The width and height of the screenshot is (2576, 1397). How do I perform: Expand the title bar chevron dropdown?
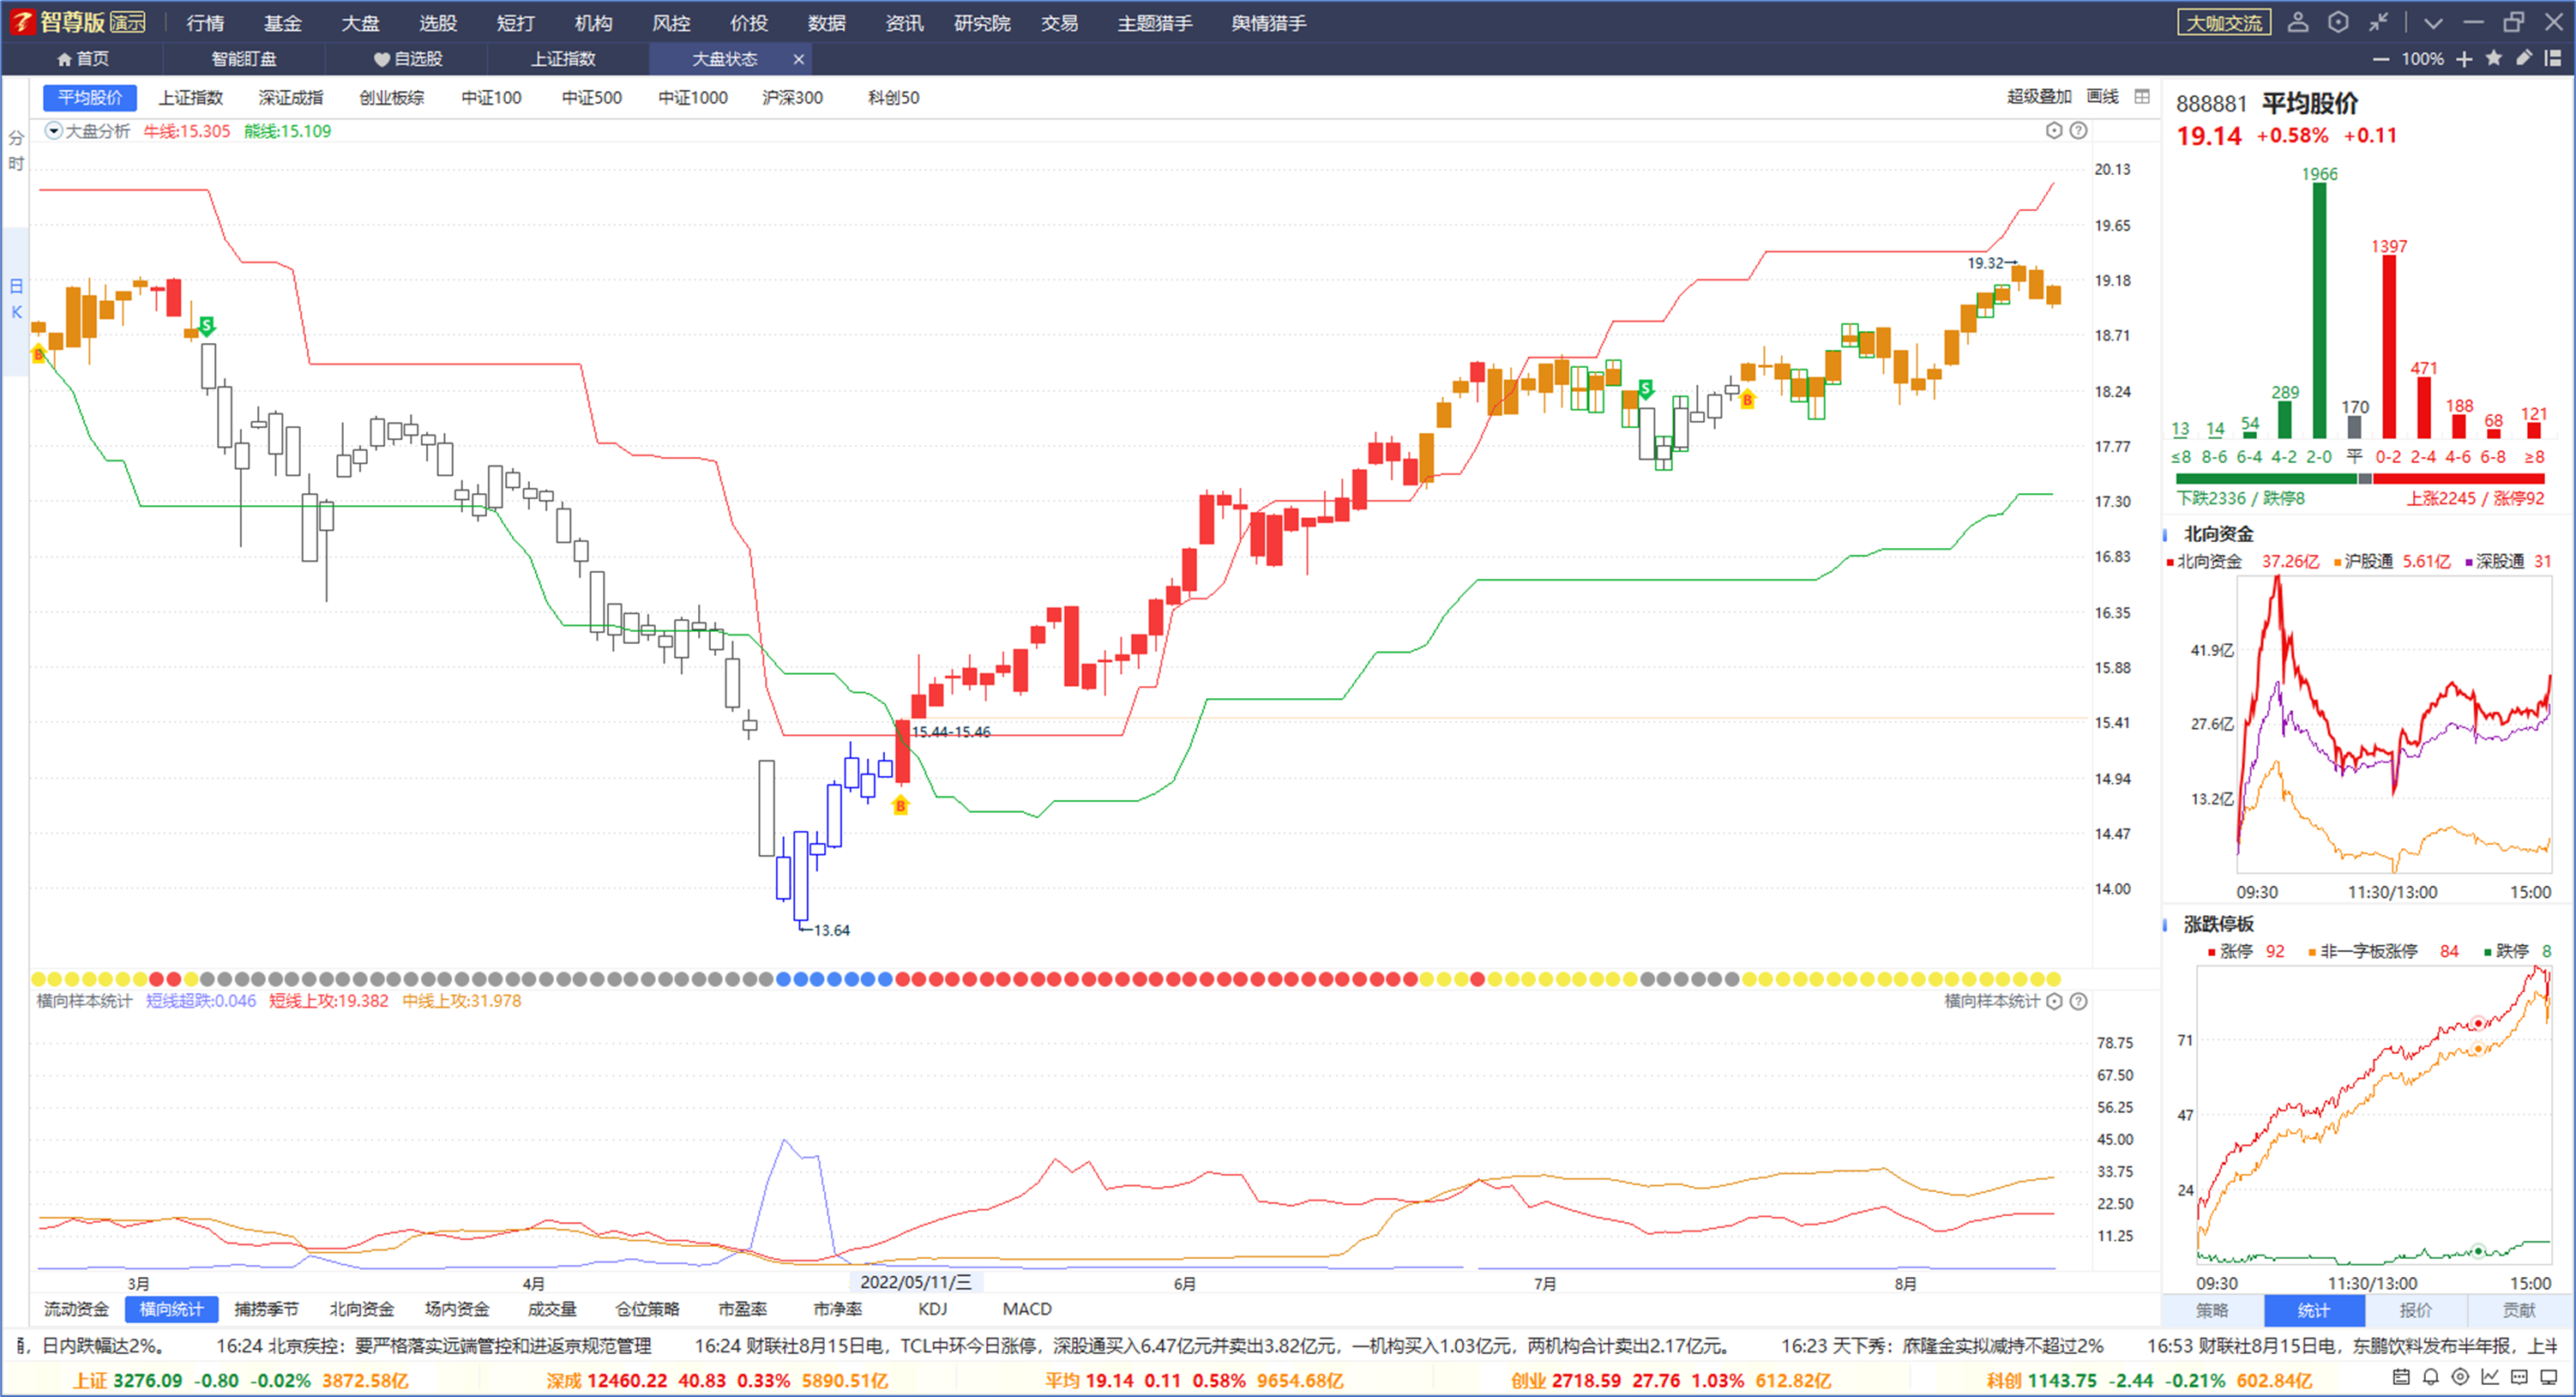click(2433, 23)
